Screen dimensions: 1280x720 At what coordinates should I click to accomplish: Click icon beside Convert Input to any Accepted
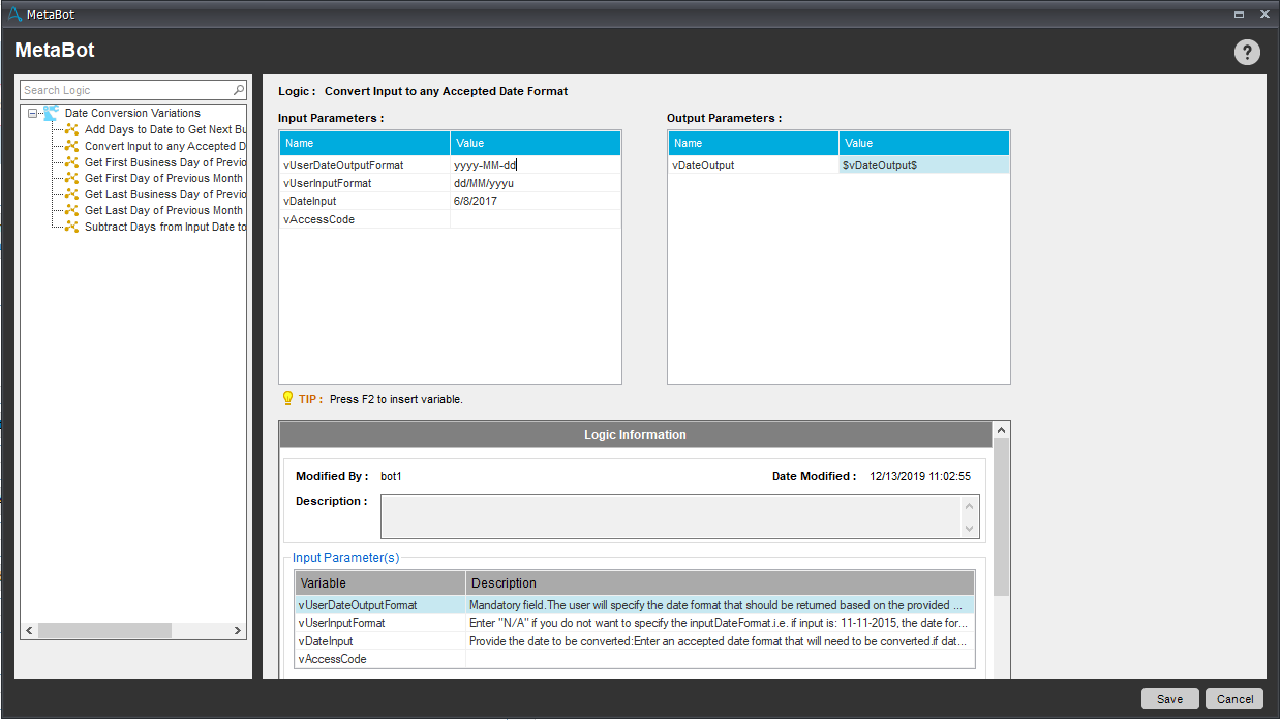click(x=72, y=146)
